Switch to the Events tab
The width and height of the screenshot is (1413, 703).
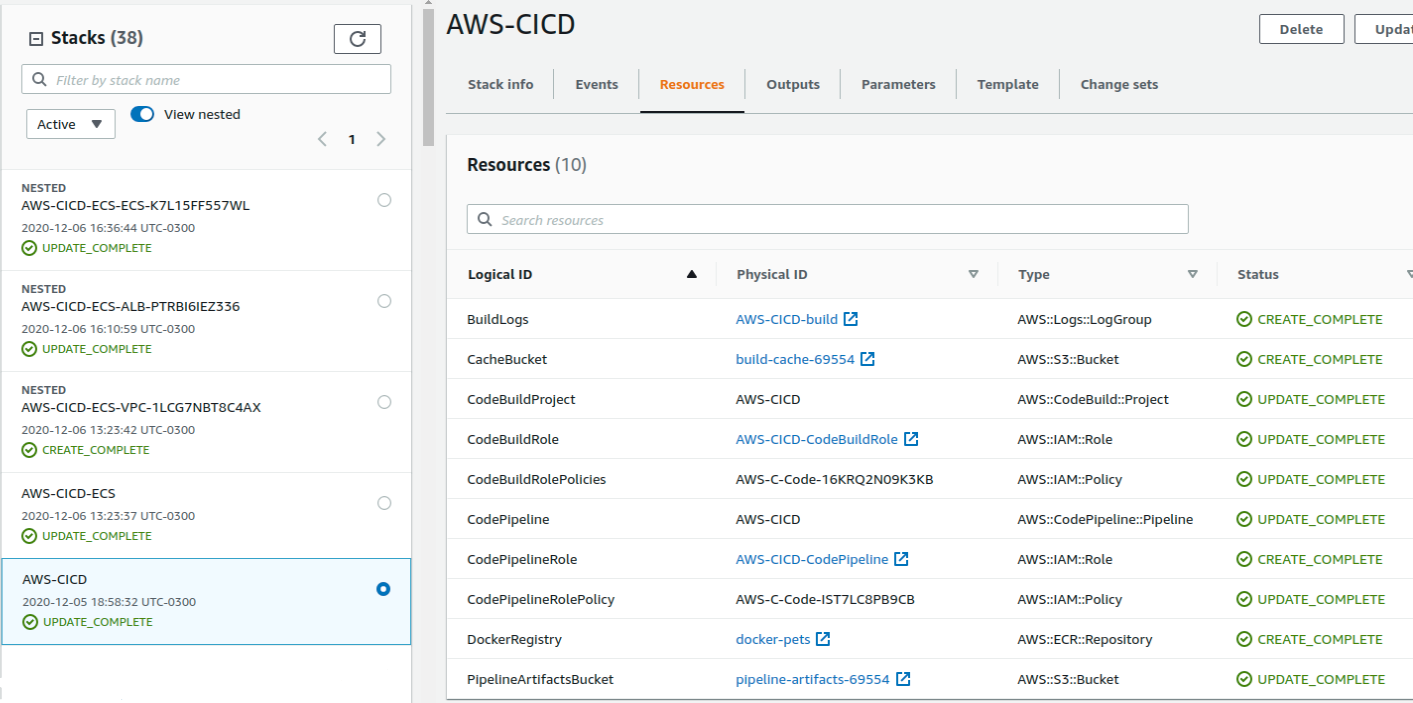(x=597, y=84)
